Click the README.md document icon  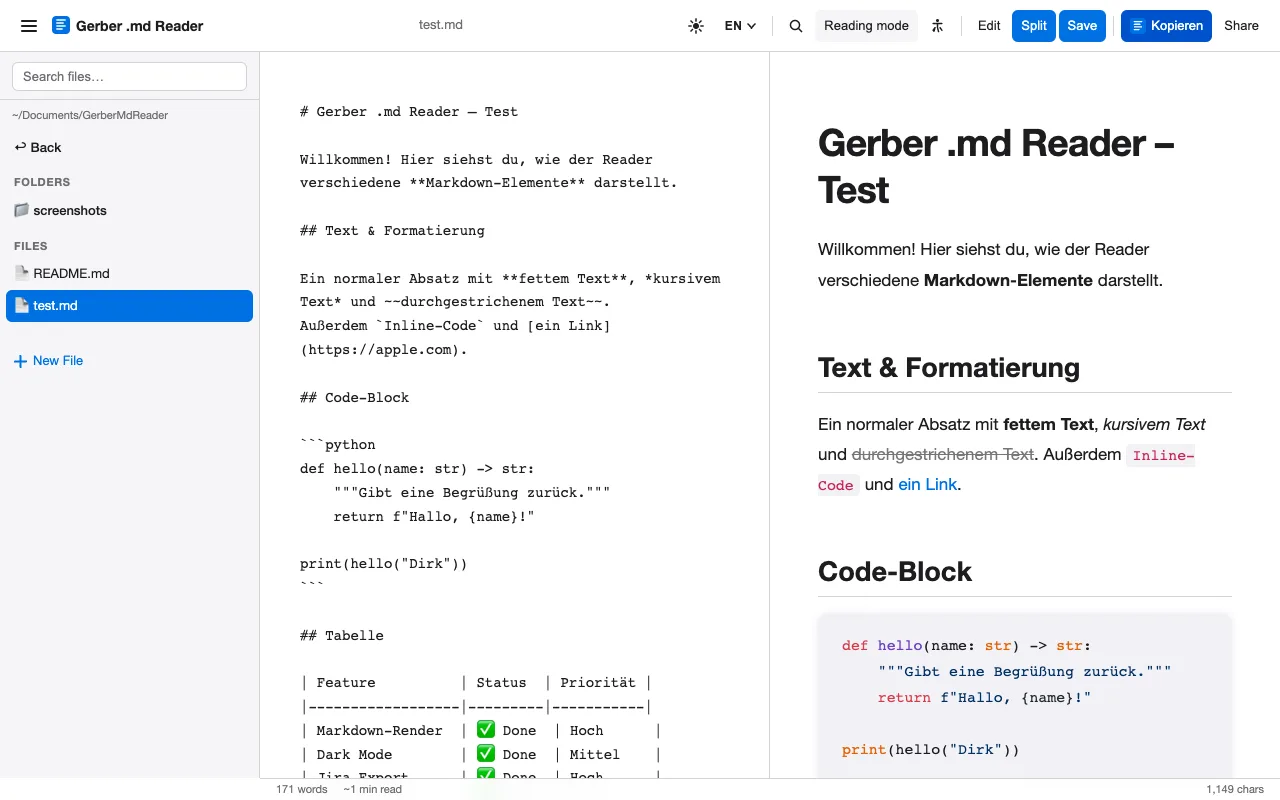tap(22, 273)
